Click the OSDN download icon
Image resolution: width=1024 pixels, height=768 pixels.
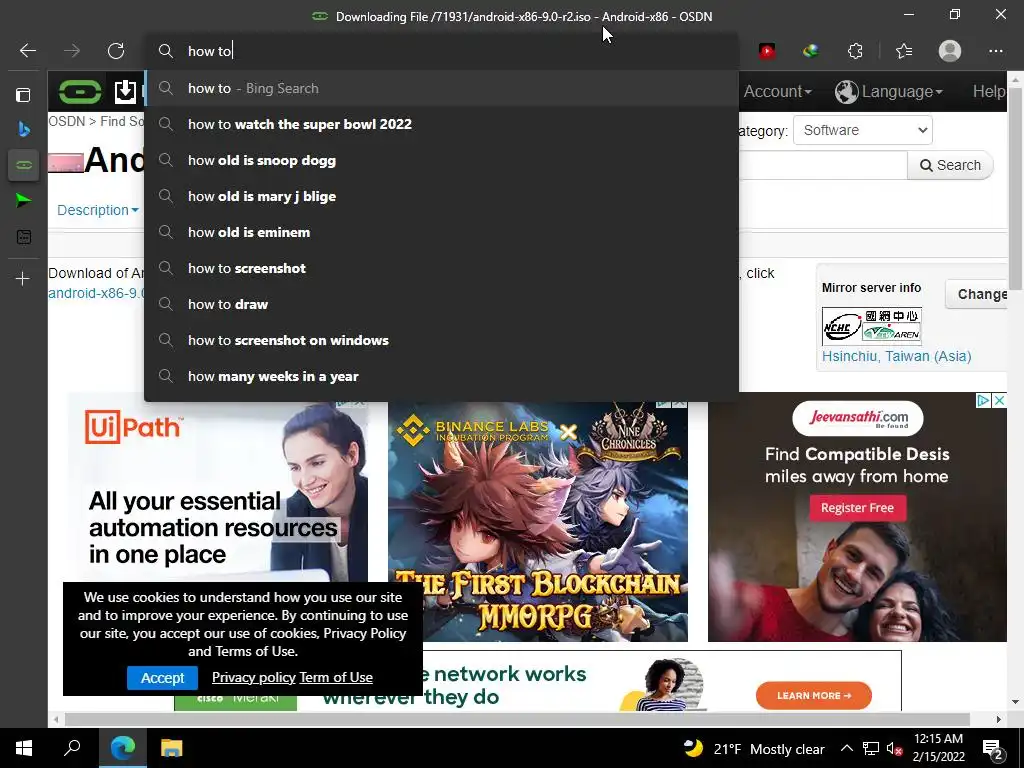point(125,91)
